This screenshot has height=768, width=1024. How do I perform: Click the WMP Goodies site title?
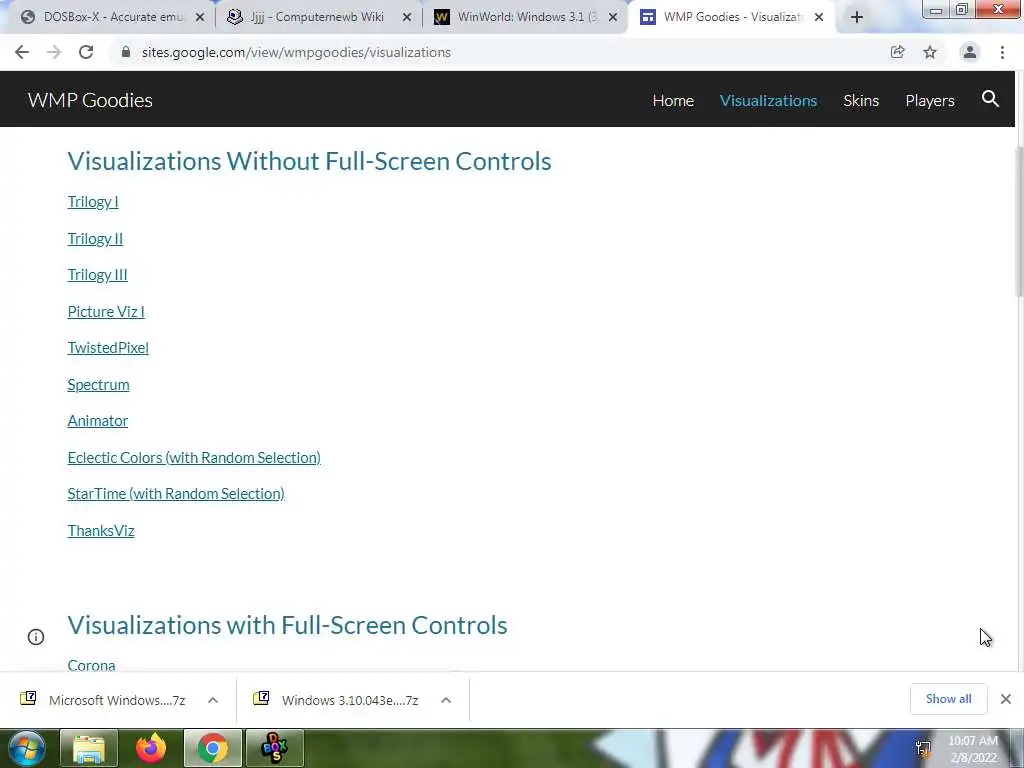click(90, 100)
